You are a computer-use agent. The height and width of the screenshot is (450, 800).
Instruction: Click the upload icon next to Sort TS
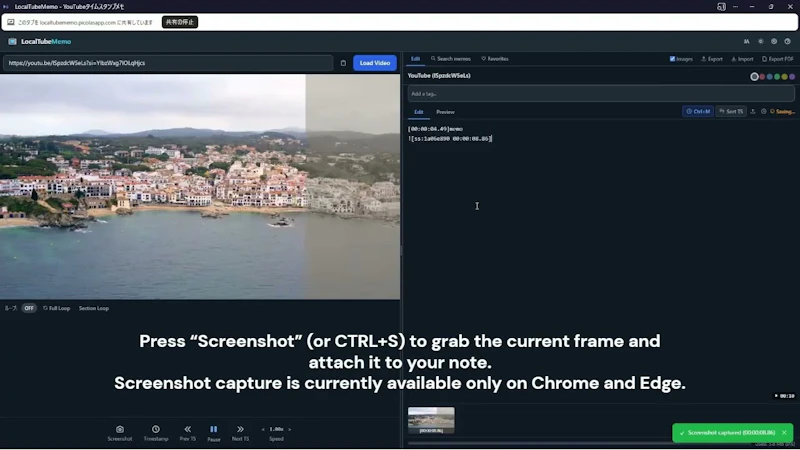(753, 111)
